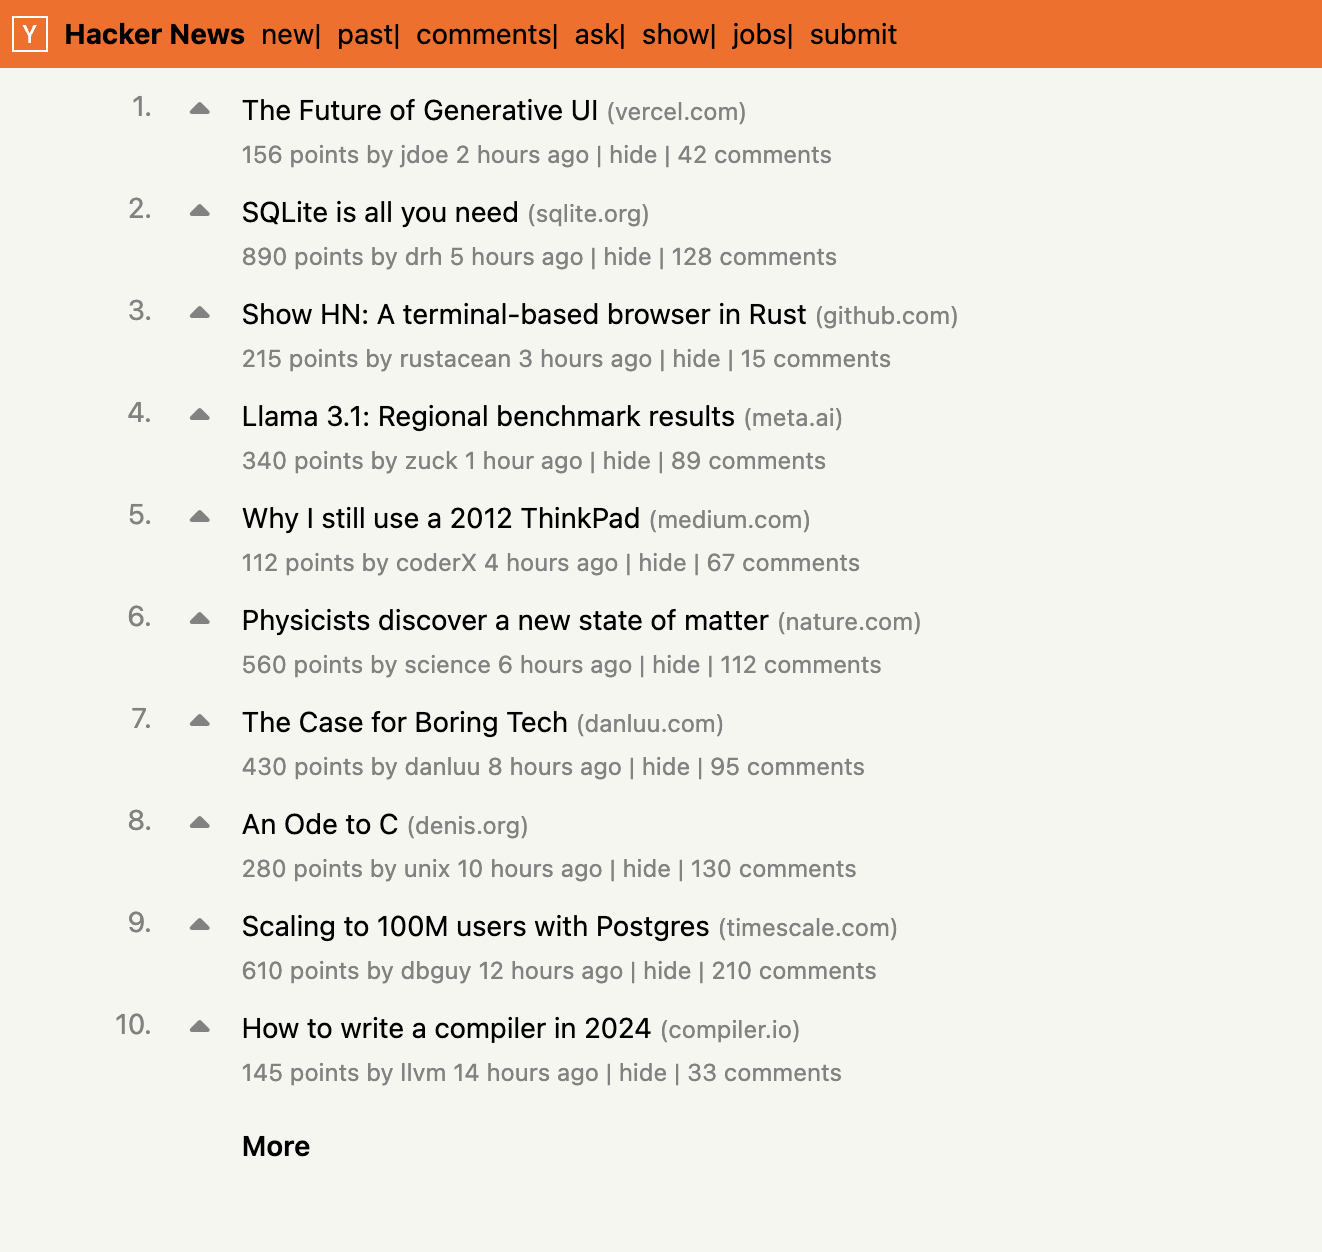View the 128 comments on SQLite story

[x=754, y=257]
